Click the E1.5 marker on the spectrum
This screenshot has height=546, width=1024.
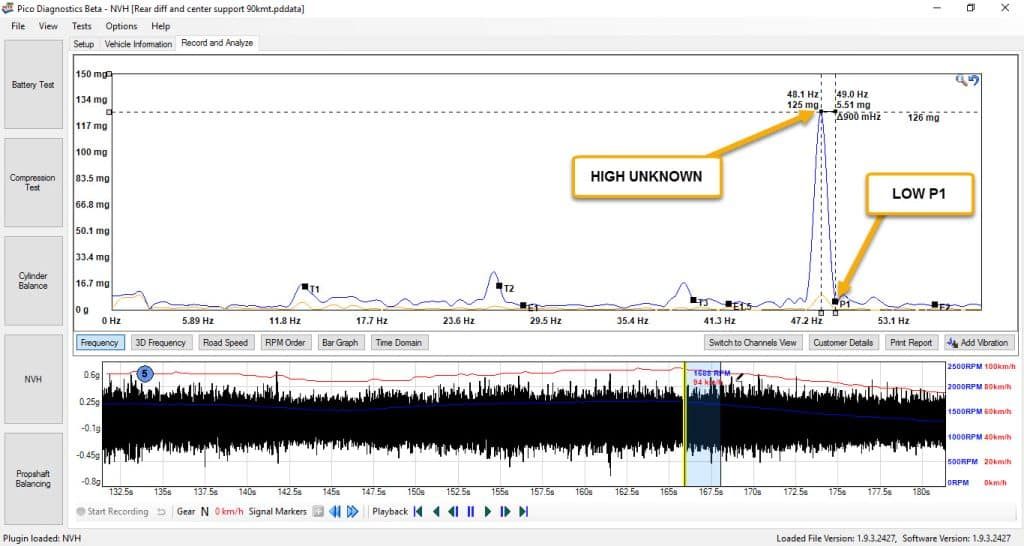(729, 304)
